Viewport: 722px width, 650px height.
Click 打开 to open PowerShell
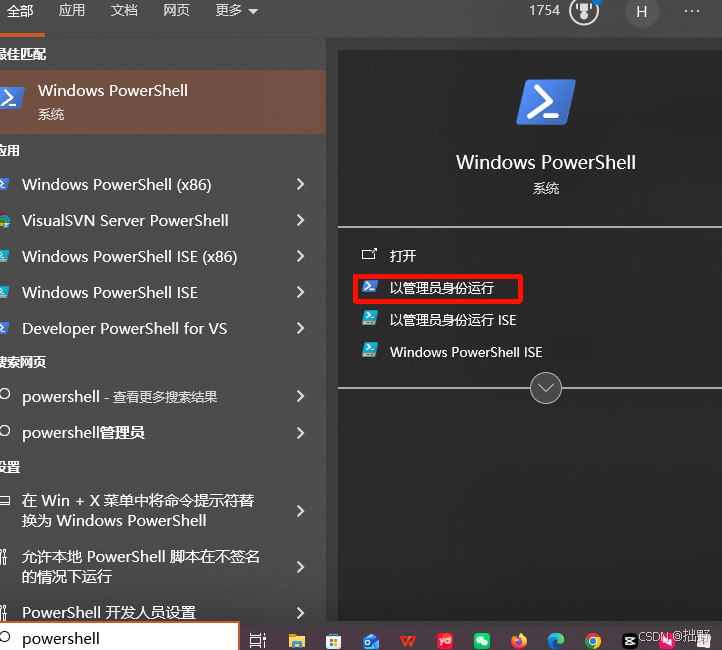tap(402, 255)
